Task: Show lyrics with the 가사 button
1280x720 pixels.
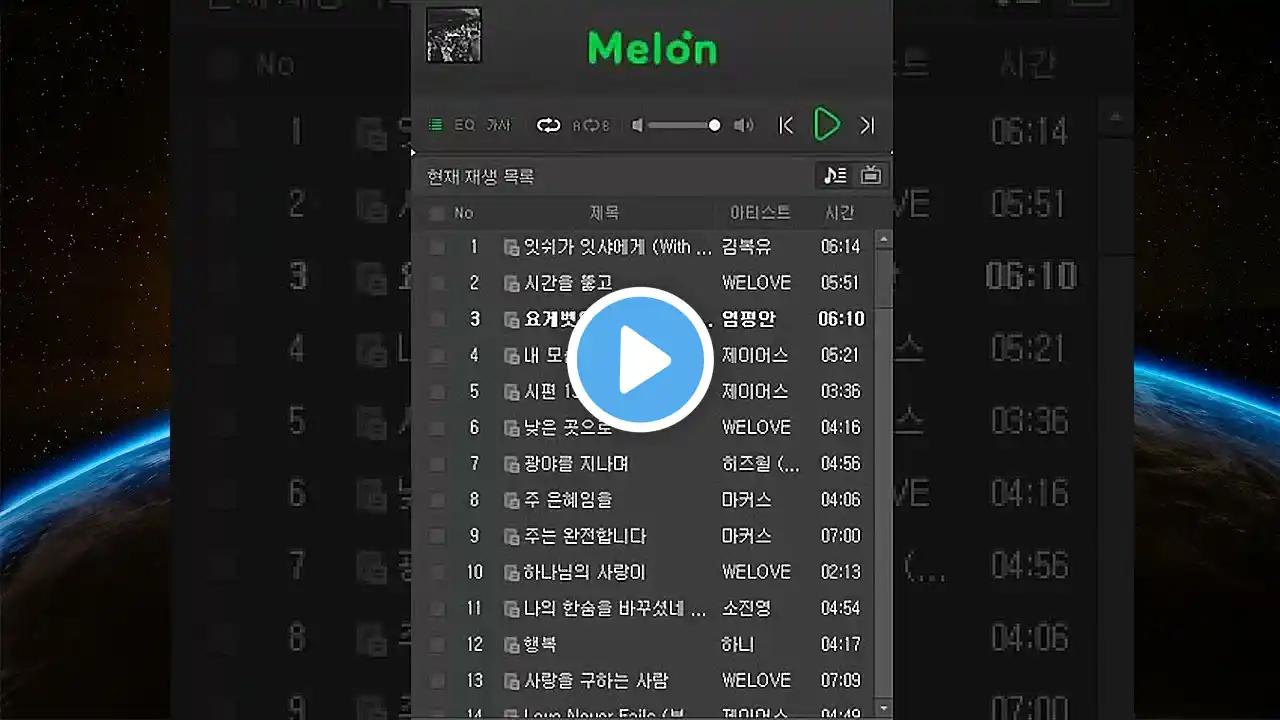Action: 498,125
